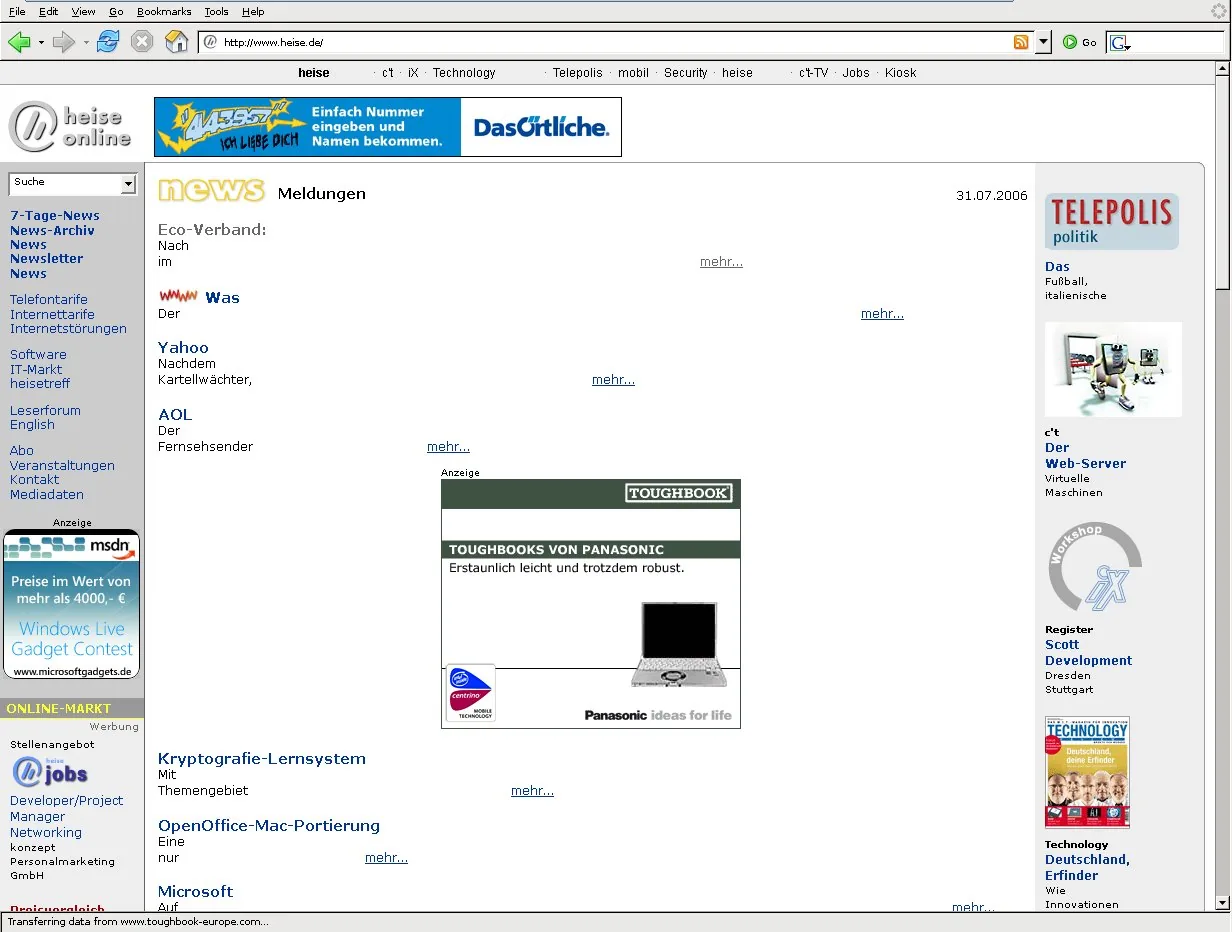Screen dimensions: 1232x932
Task: Click the Telepolis politik logo
Action: click(x=1112, y=221)
